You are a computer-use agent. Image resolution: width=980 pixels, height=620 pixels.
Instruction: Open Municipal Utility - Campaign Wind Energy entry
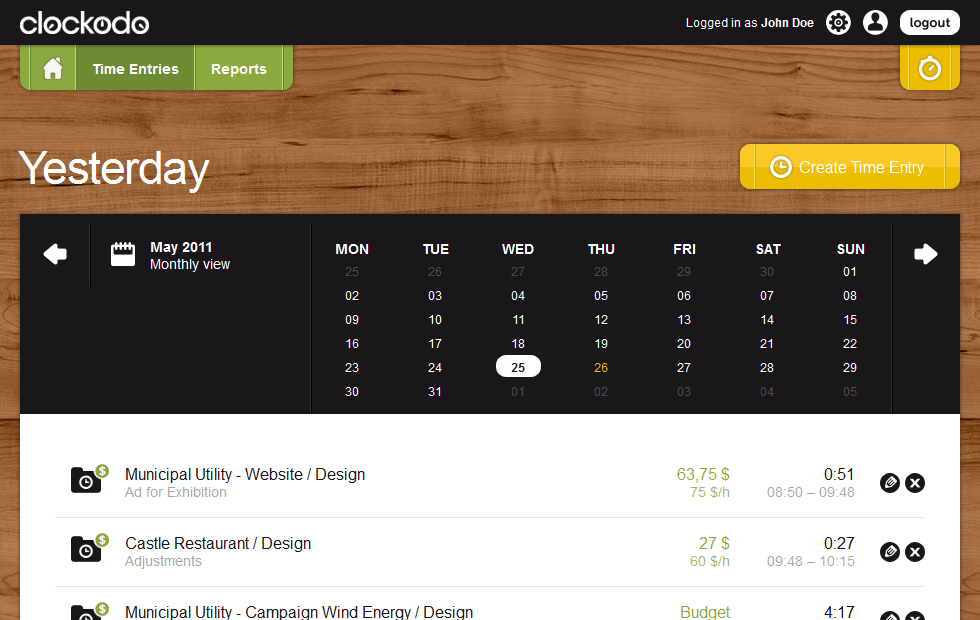[x=299, y=612]
